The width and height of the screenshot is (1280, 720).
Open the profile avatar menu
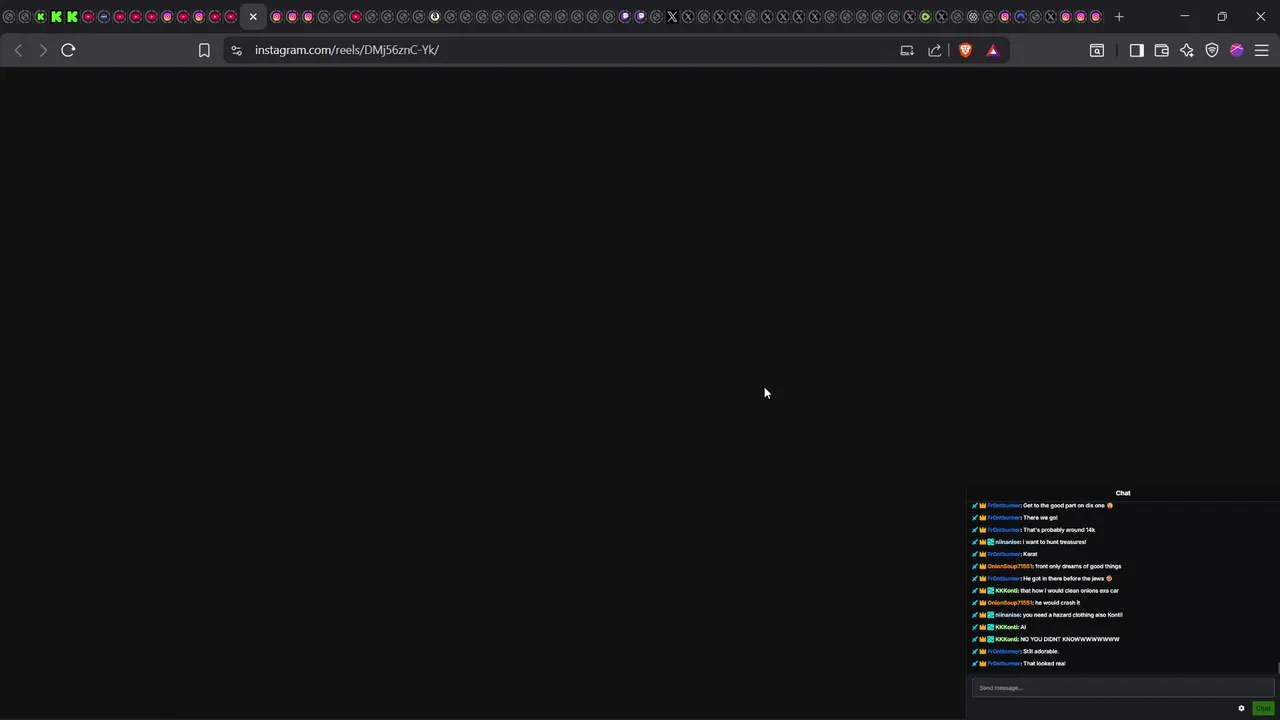click(x=1237, y=50)
